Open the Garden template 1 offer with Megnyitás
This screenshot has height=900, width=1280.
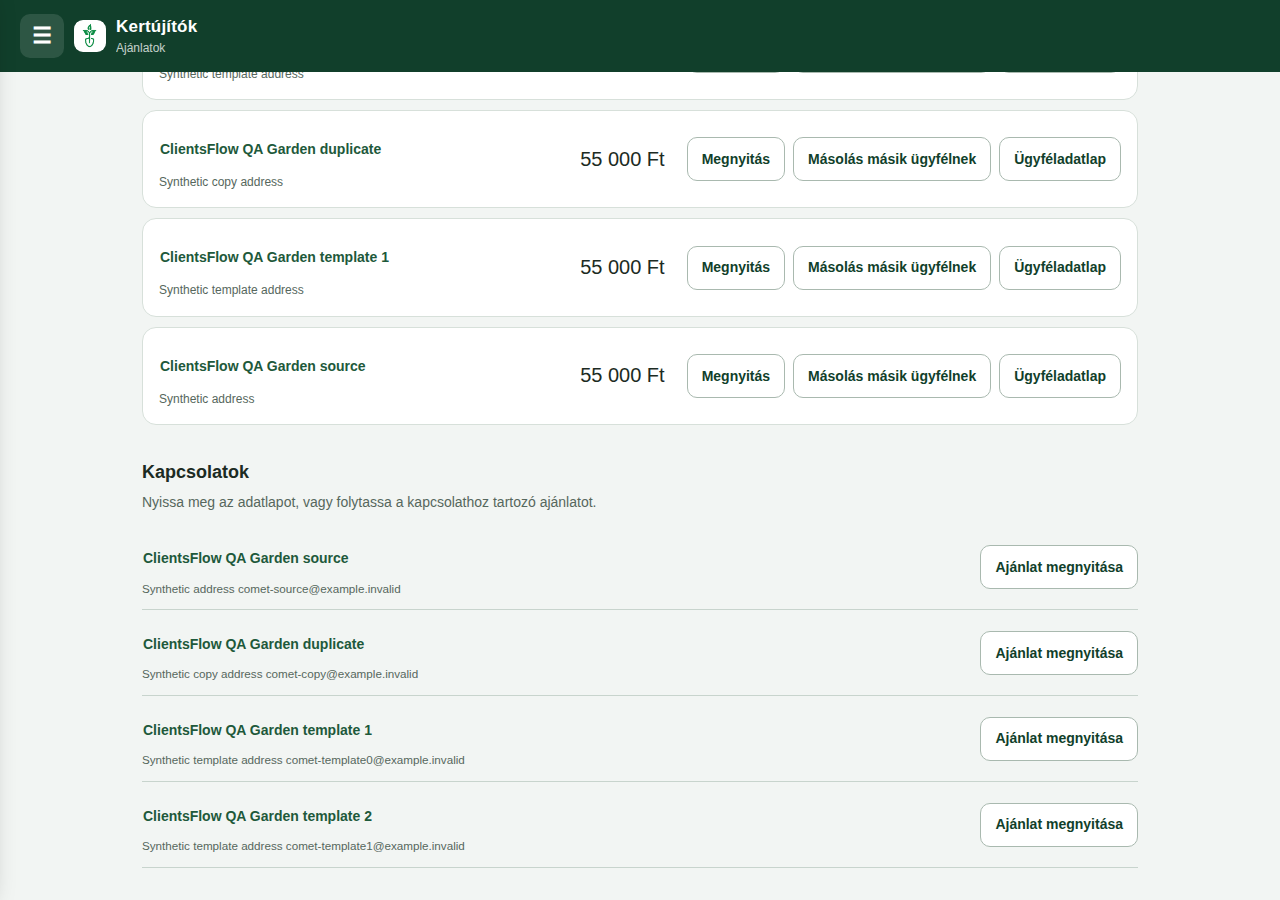736,268
